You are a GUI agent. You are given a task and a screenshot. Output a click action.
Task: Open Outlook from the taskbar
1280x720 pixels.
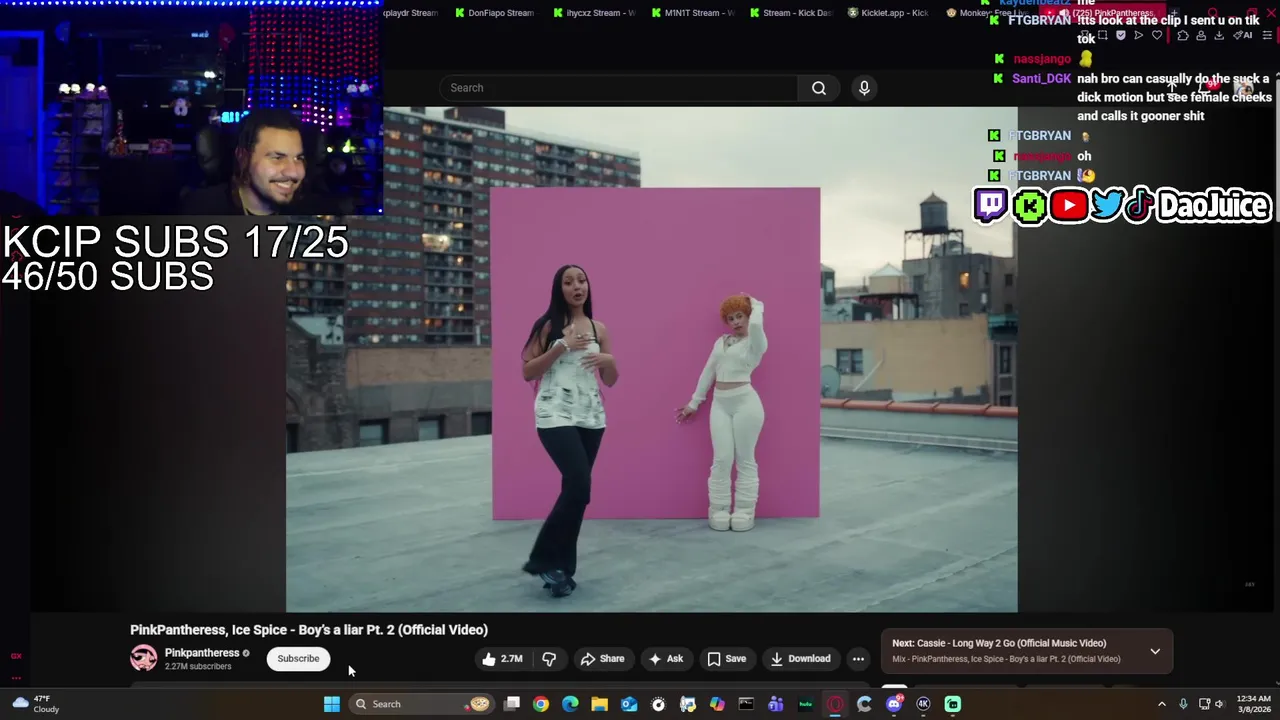coord(629,704)
